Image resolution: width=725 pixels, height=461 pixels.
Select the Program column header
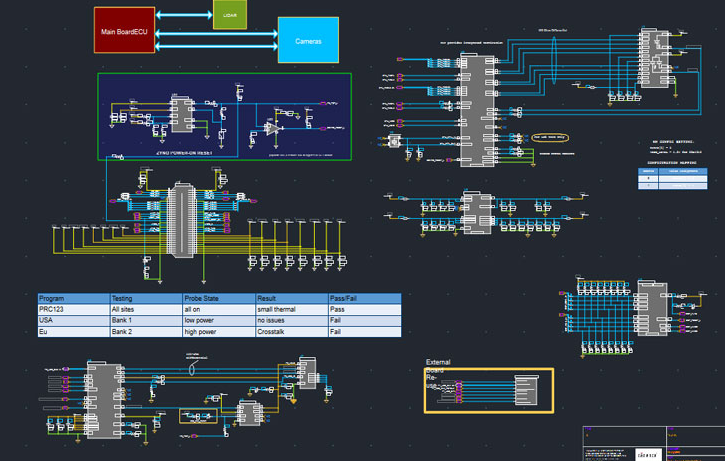pos(72,299)
